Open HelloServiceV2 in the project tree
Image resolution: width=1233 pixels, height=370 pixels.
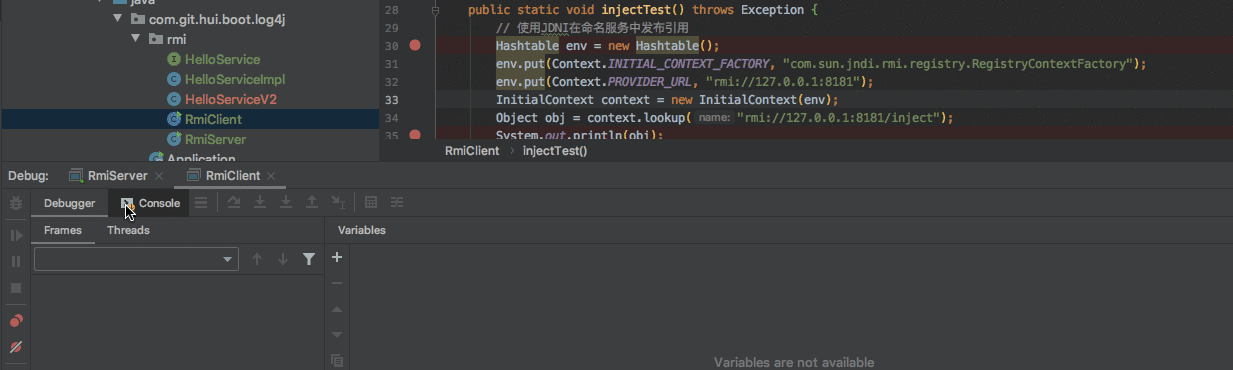click(231, 99)
